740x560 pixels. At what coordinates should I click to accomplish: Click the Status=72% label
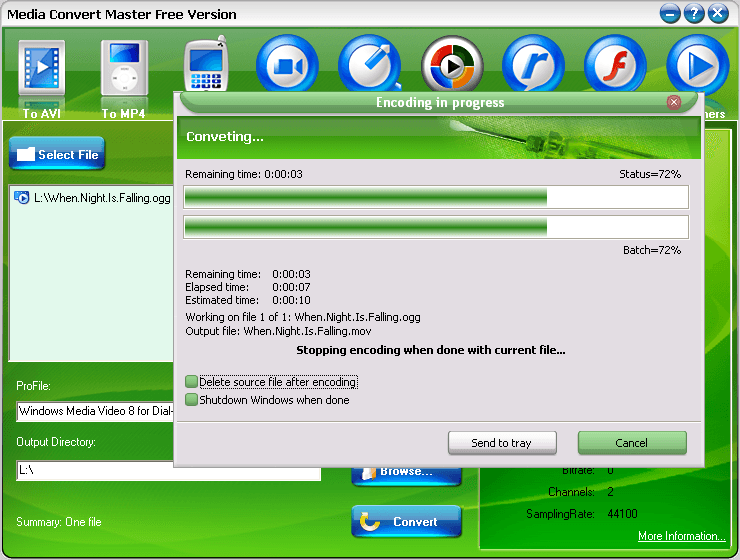(650, 174)
